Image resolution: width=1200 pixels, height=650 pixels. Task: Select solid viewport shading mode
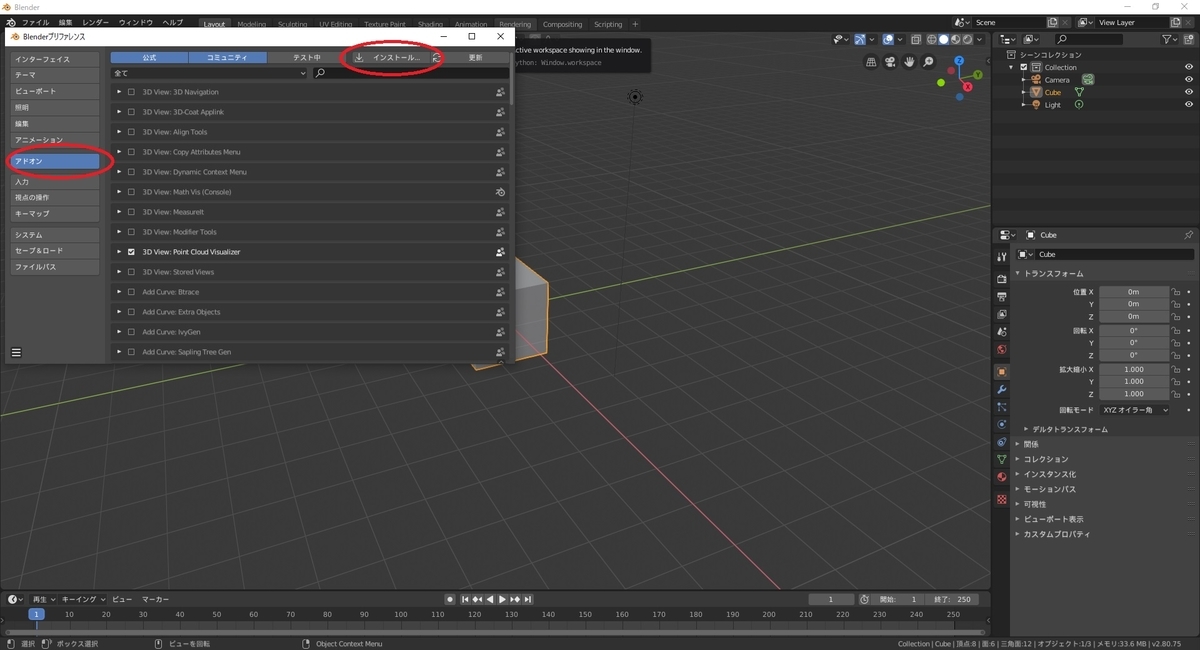click(x=943, y=39)
